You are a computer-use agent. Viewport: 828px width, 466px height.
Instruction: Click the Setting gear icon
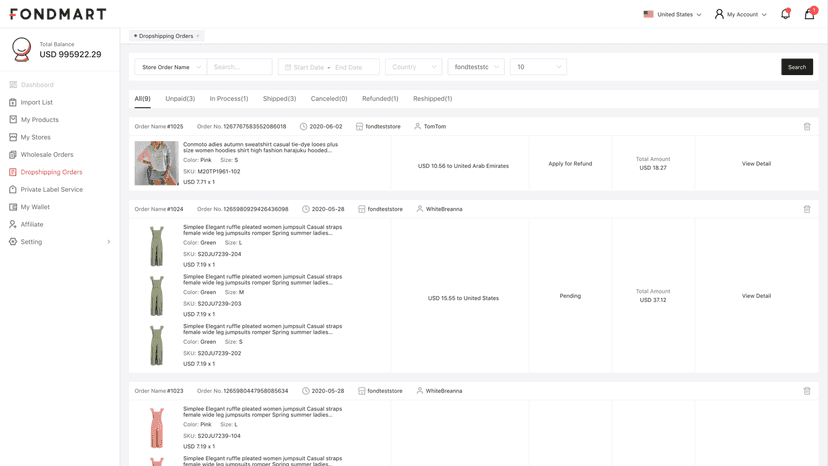point(13,241)
